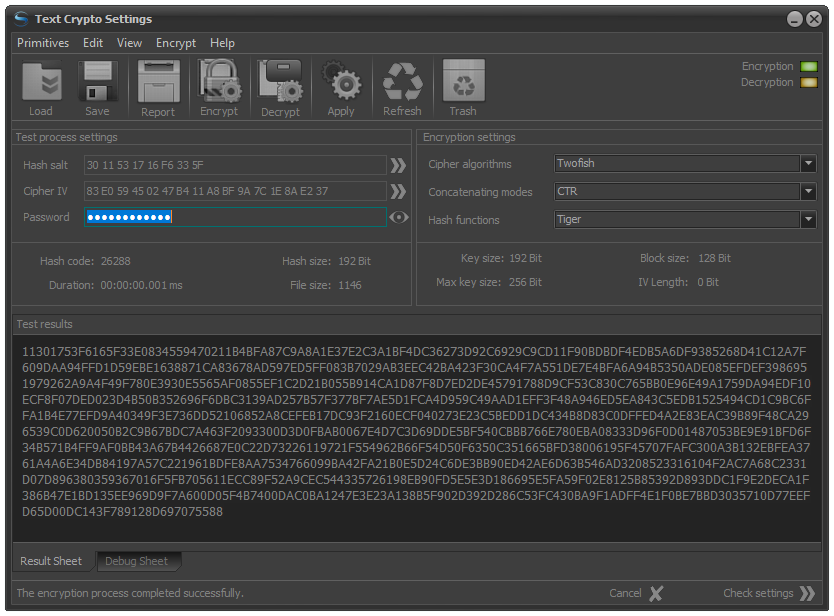Open the Help menu

click(x=222, y=43)
